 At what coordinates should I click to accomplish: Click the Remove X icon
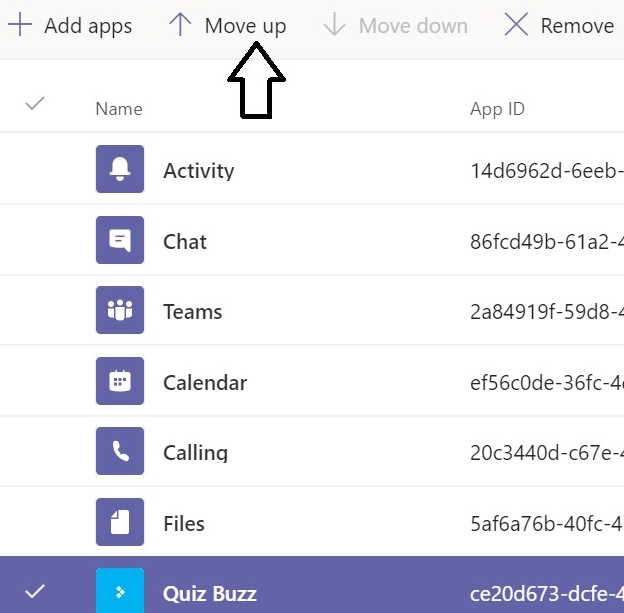516,25
